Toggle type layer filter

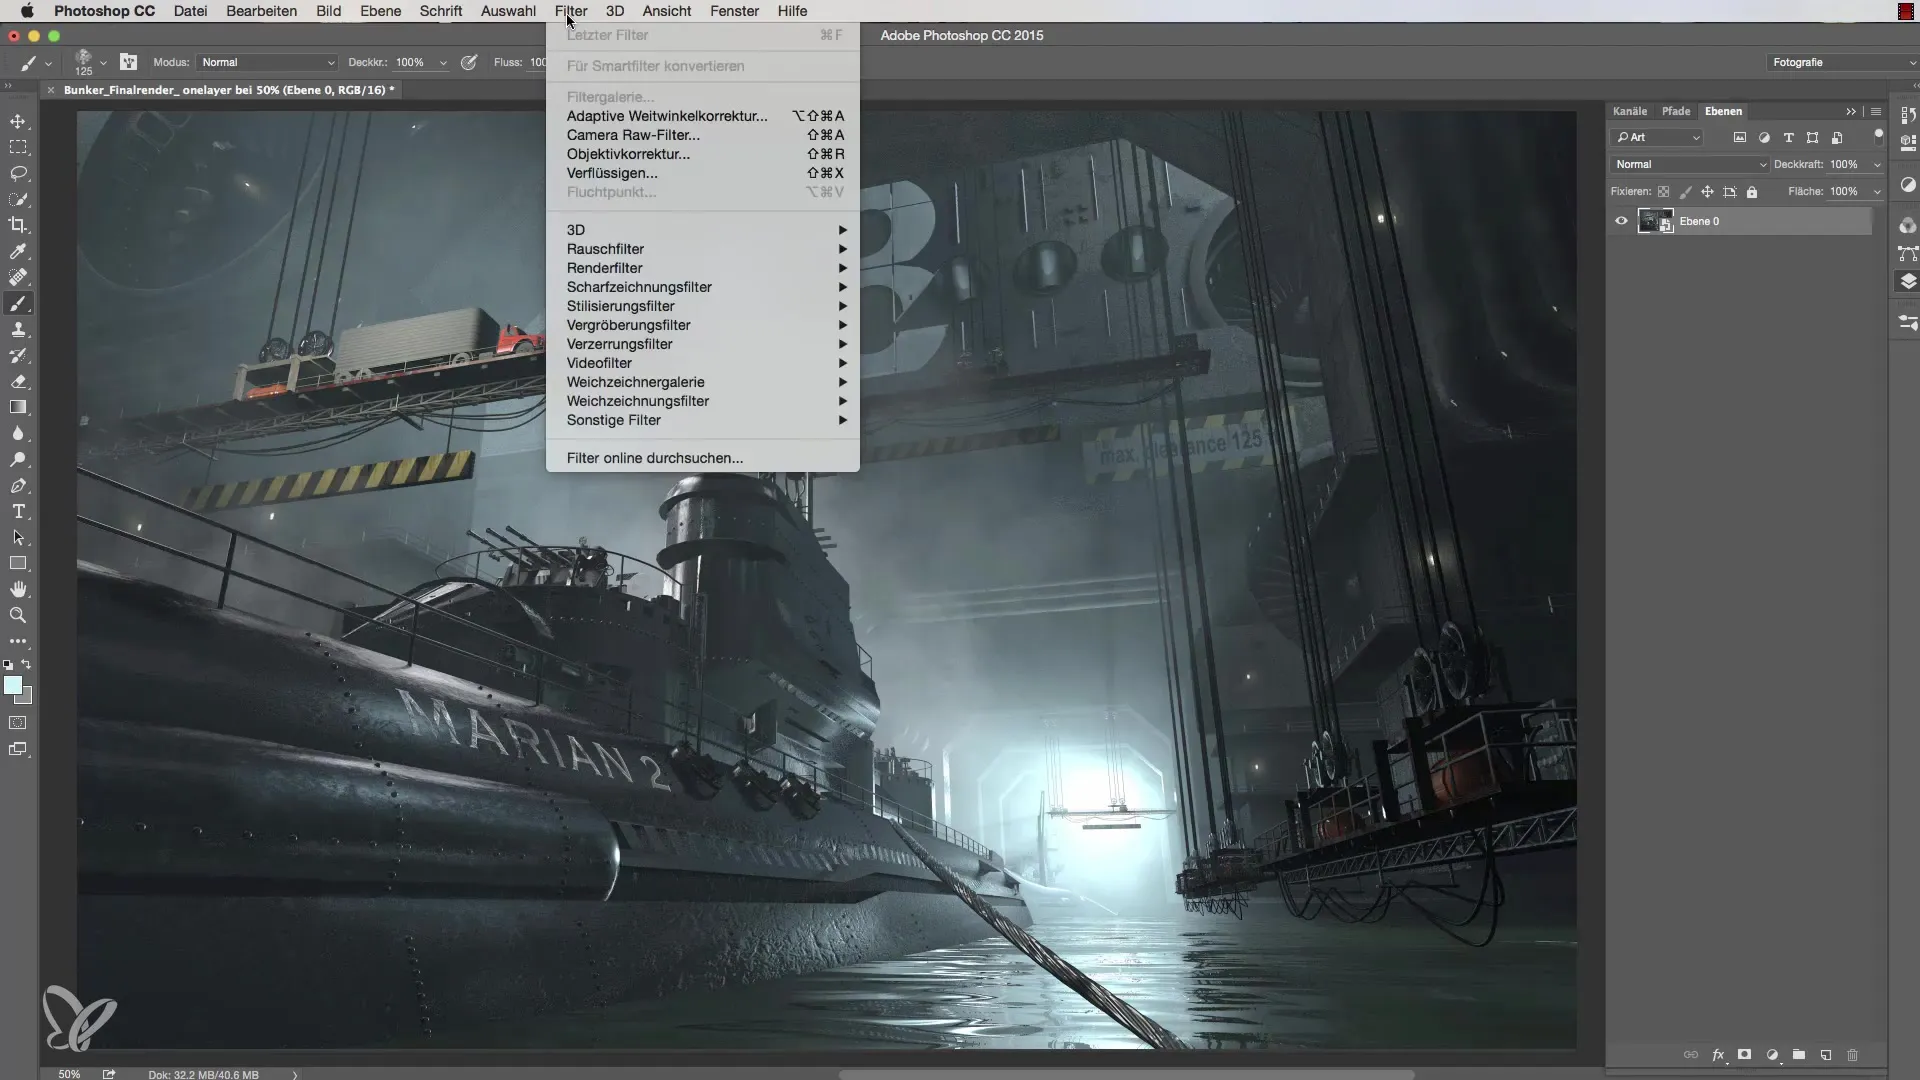(1788, 138)
